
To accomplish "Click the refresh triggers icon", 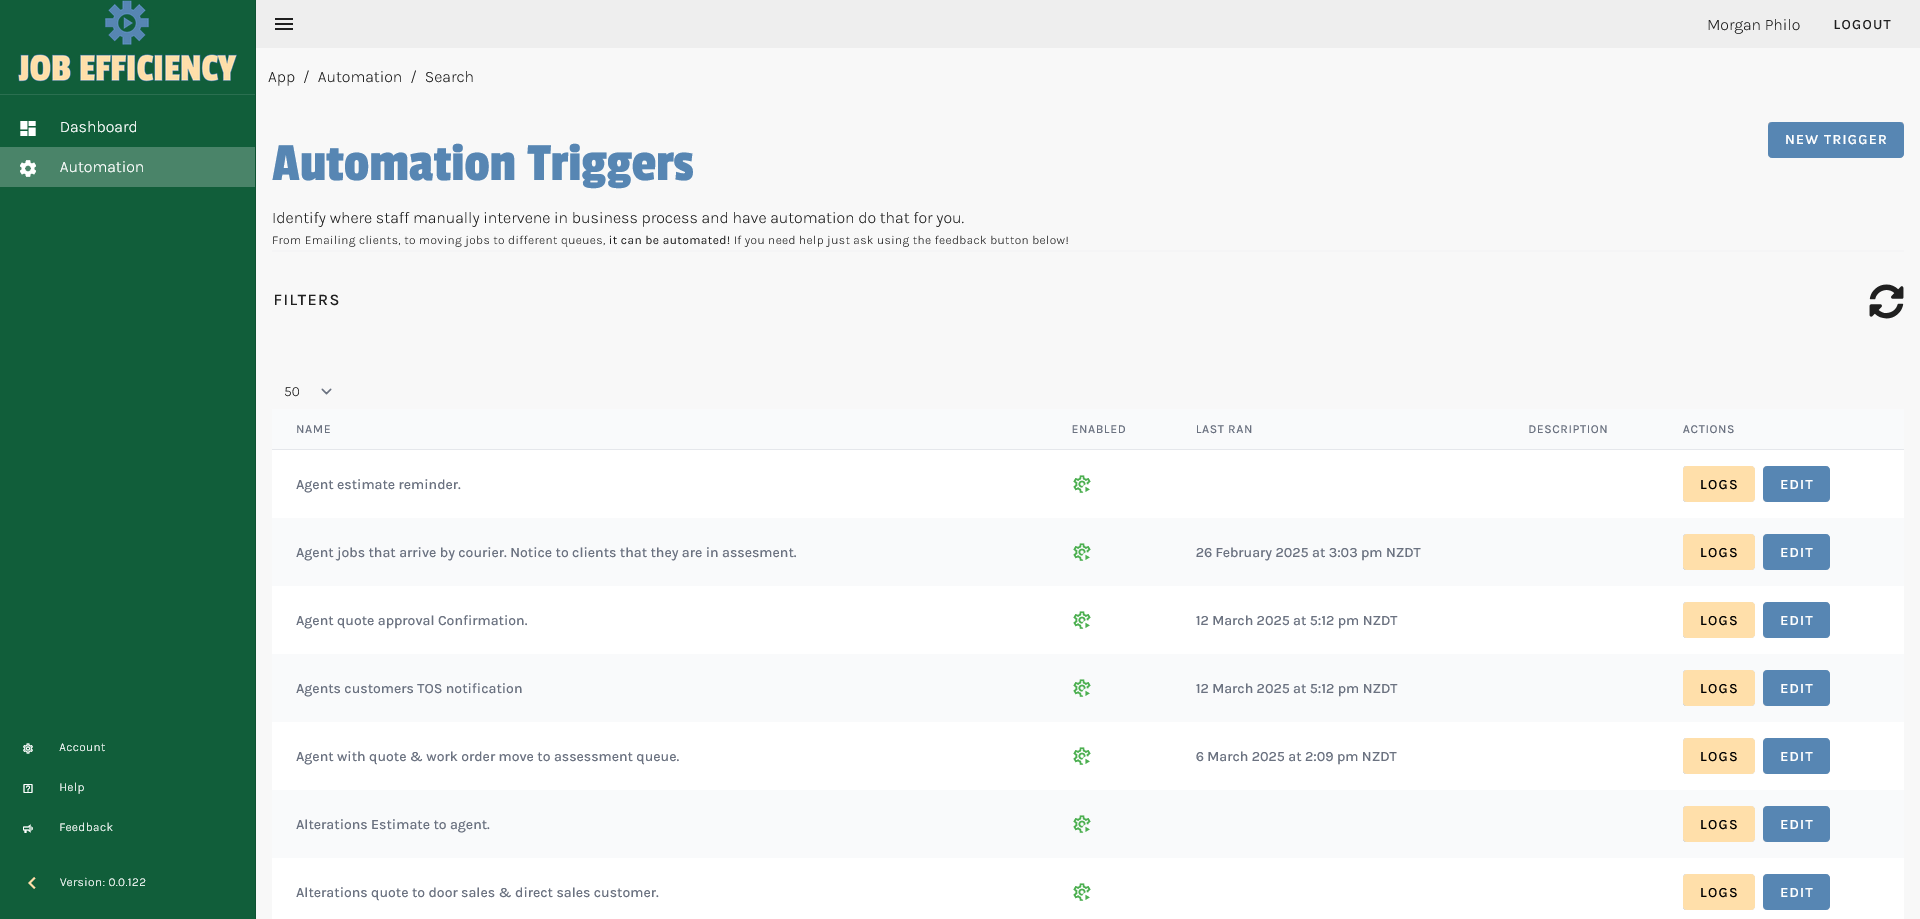I will coord(1885,301).
